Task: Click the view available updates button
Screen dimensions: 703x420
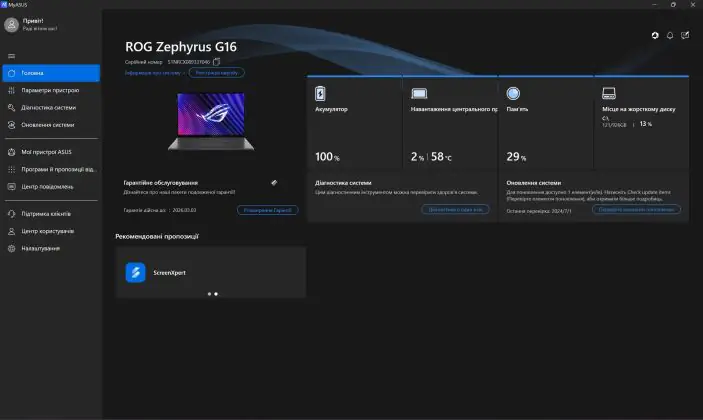Action: pos(636,209)
